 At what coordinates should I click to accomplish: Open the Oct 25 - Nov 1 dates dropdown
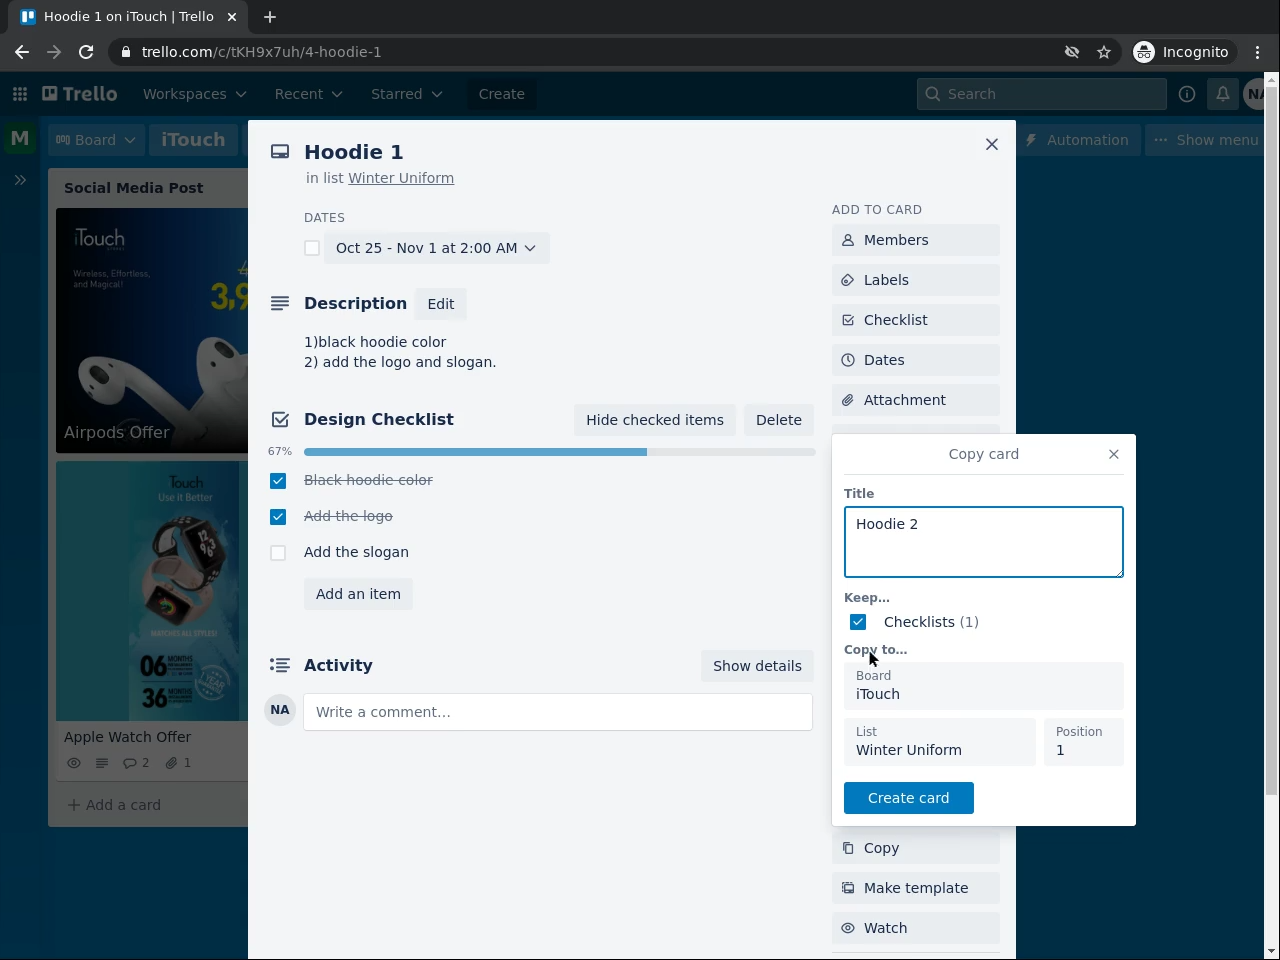pyautogui.click(x=437, y=248)
